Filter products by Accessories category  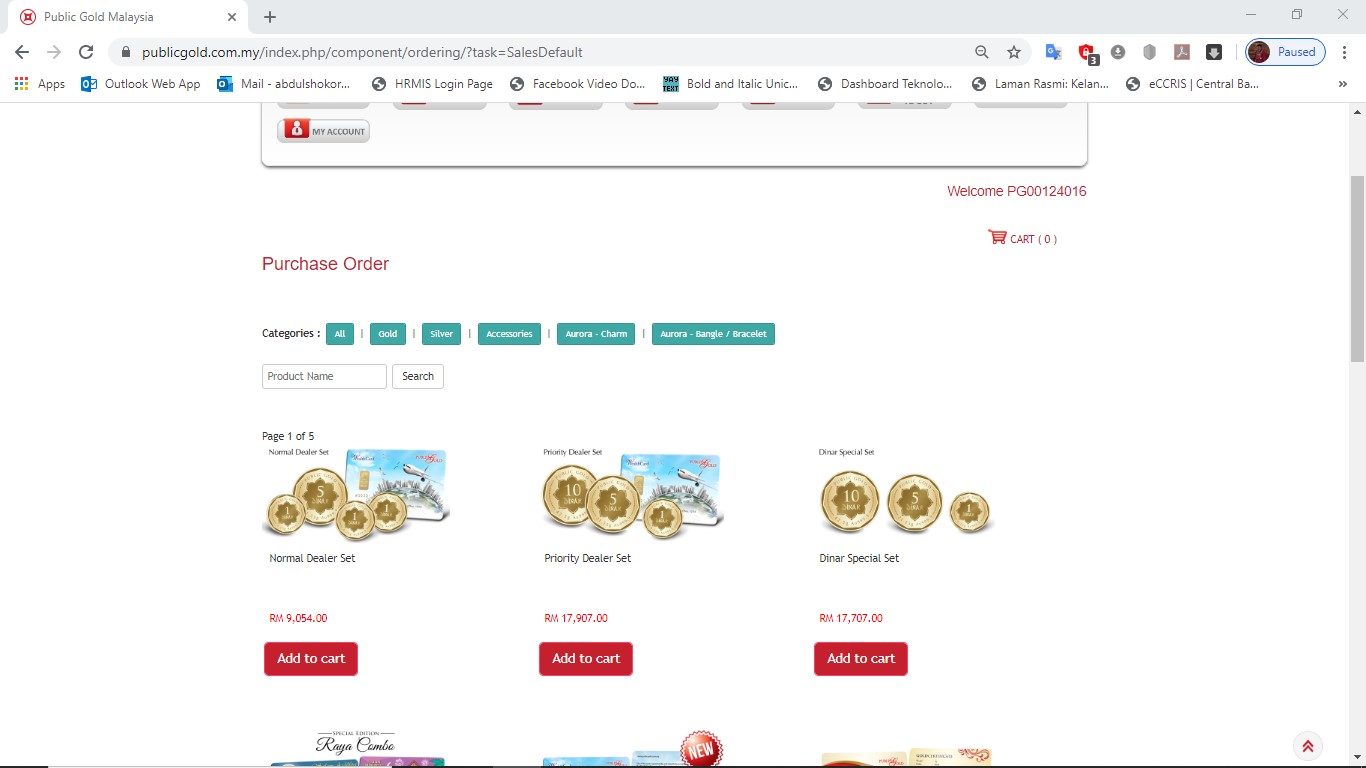(x=509, y=334)
